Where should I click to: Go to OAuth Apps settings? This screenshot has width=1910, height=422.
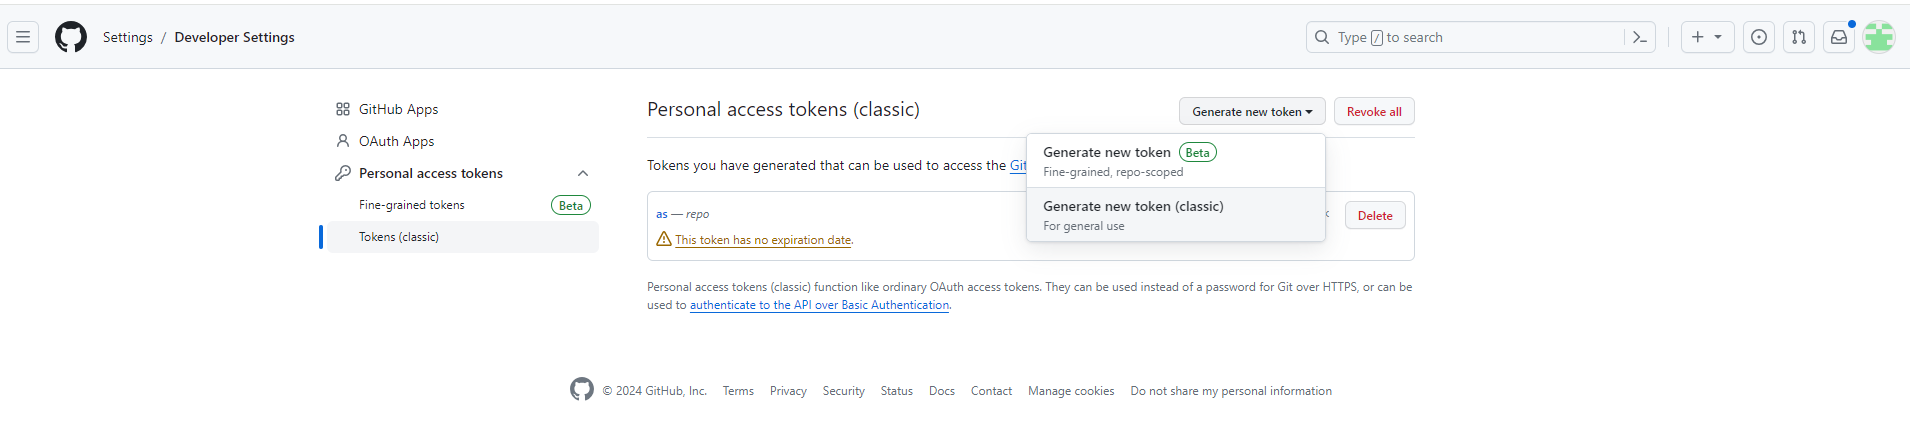396,142
